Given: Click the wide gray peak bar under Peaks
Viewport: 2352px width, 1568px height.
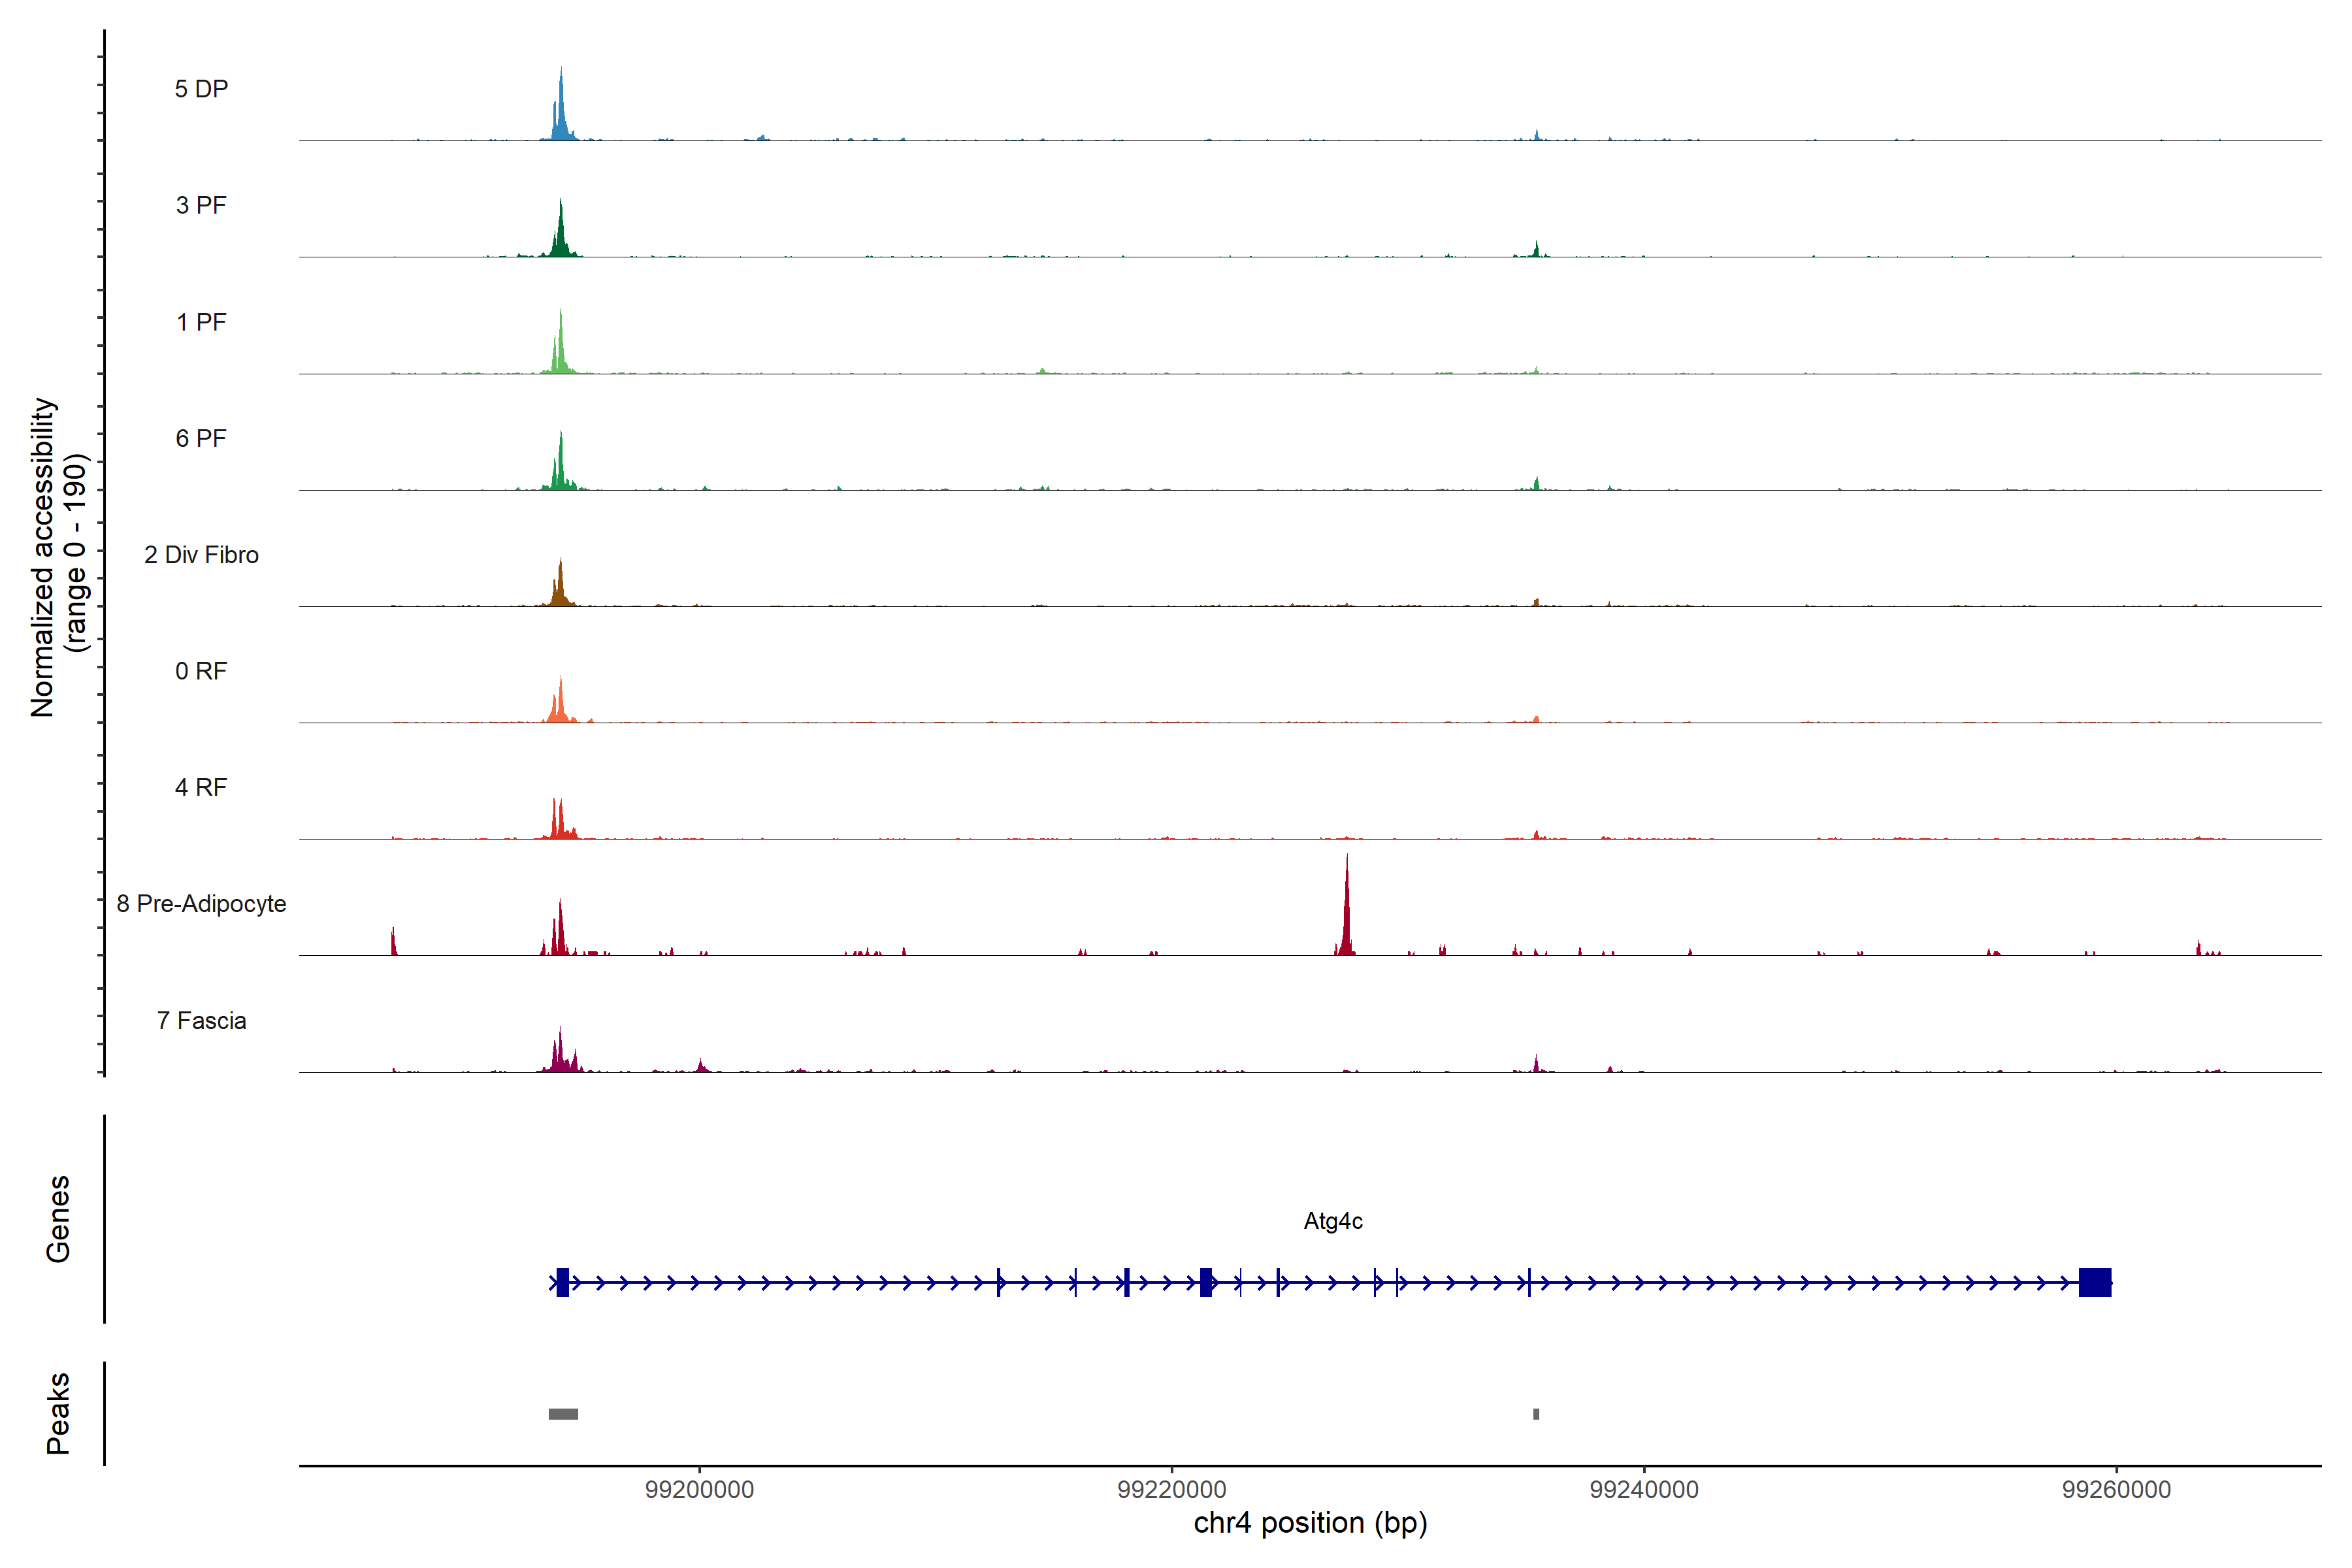Looking at the screenshot, I should [563, 1414].
